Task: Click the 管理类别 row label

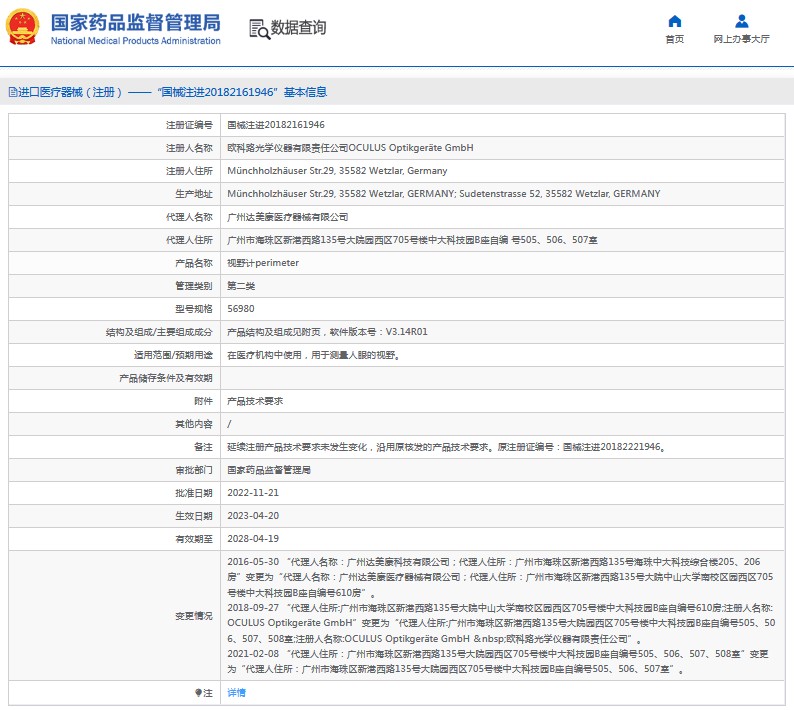Action: 194,286
